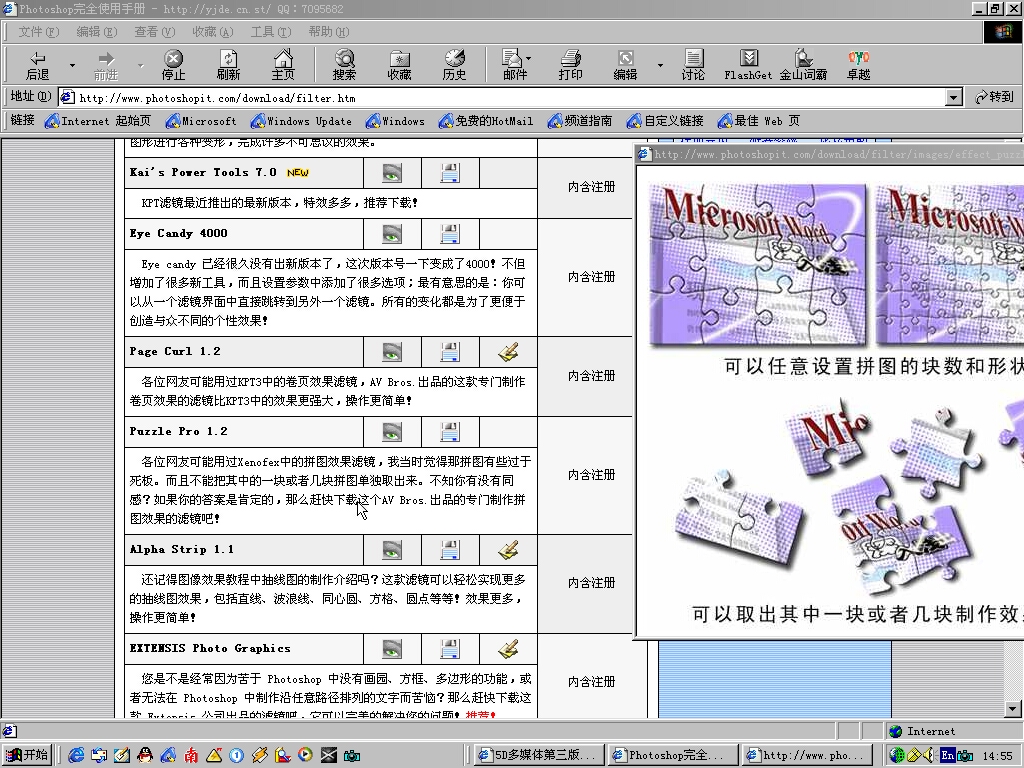Click the "Alpha Strip 1.1" title text
The height and width of the screenshot is (768, 1024).
click(x=182, y=549)
